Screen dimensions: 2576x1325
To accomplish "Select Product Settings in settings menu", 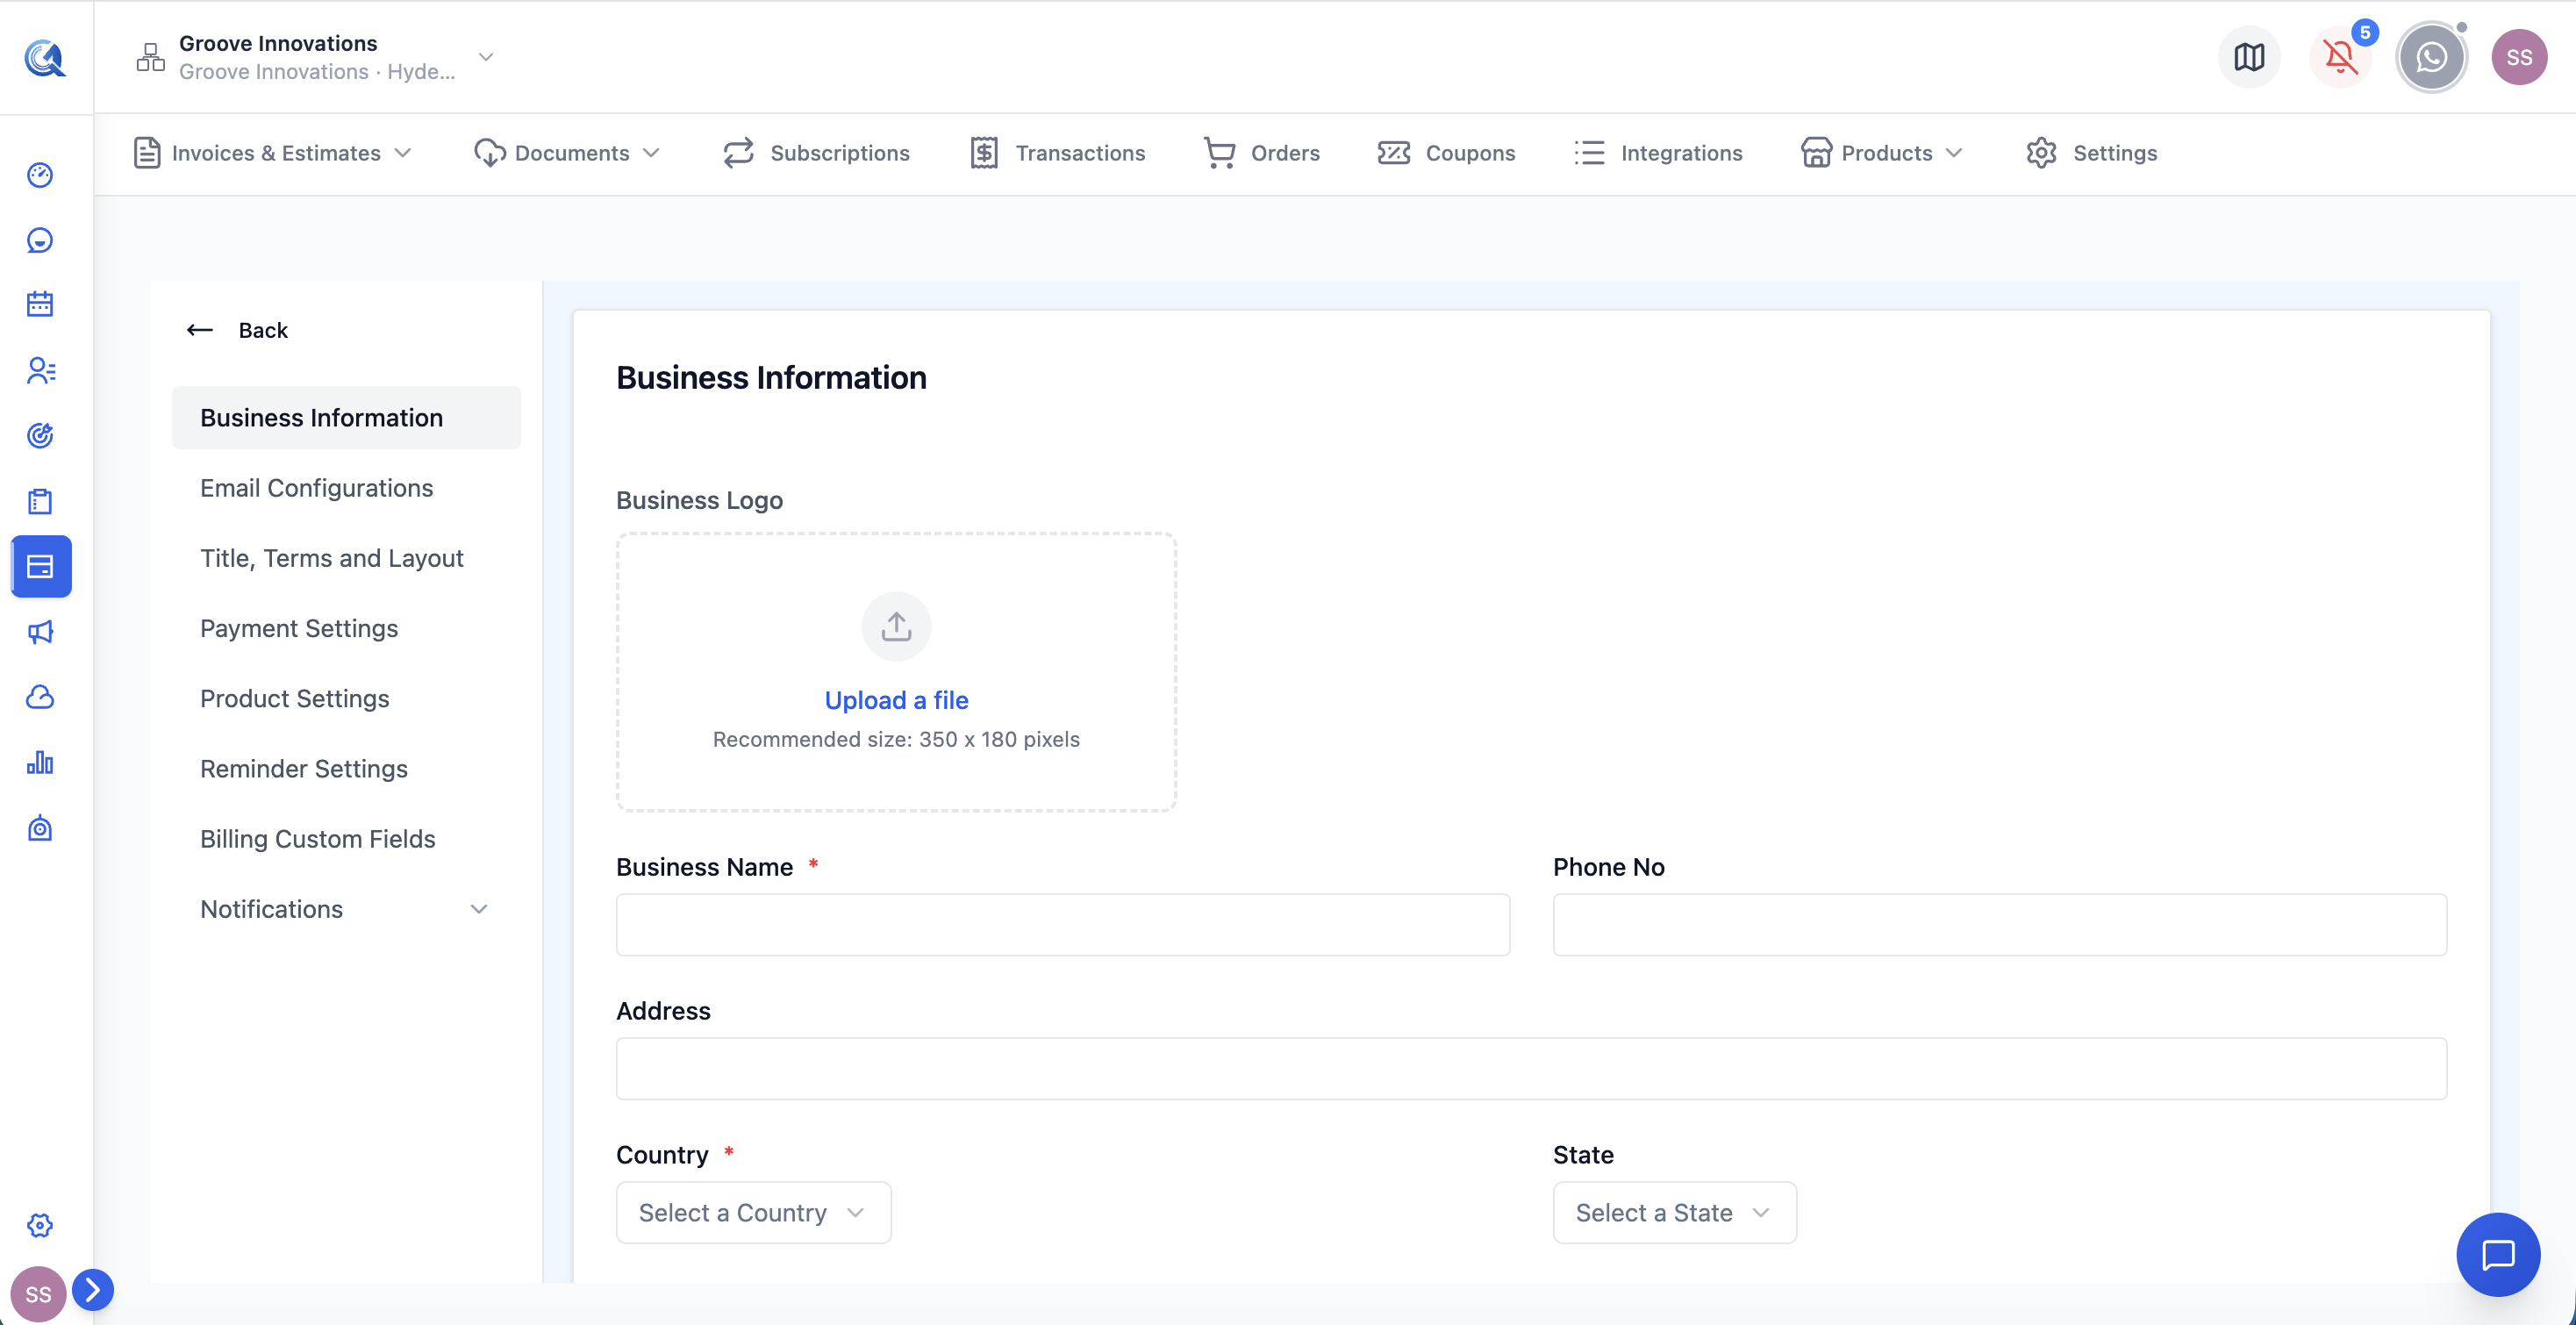I will point(294,698).
